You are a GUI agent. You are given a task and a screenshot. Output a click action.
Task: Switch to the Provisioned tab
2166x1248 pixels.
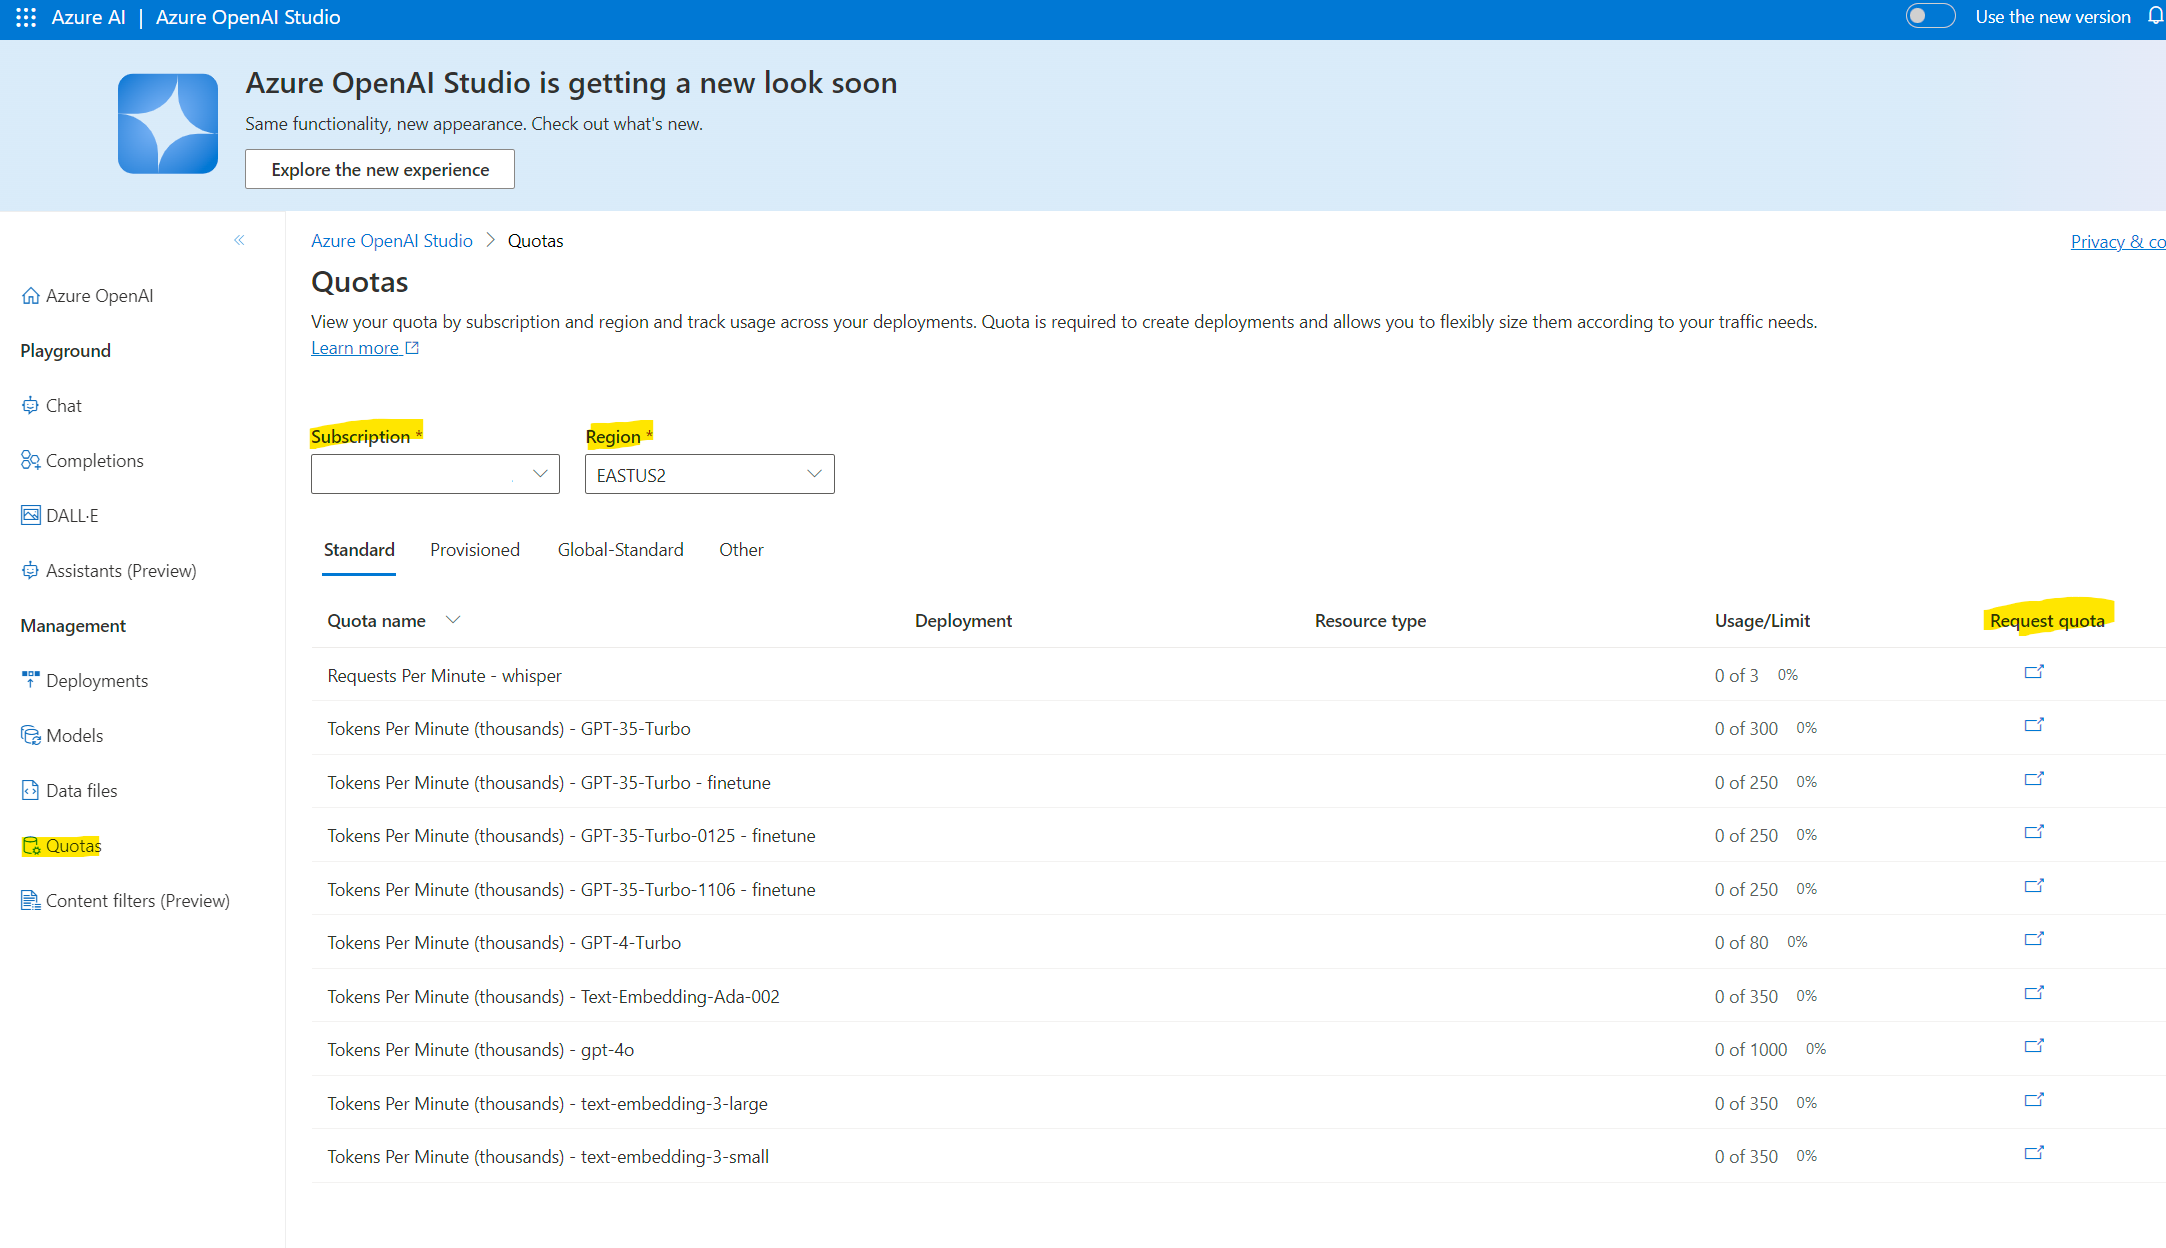[x=475, y=550]
